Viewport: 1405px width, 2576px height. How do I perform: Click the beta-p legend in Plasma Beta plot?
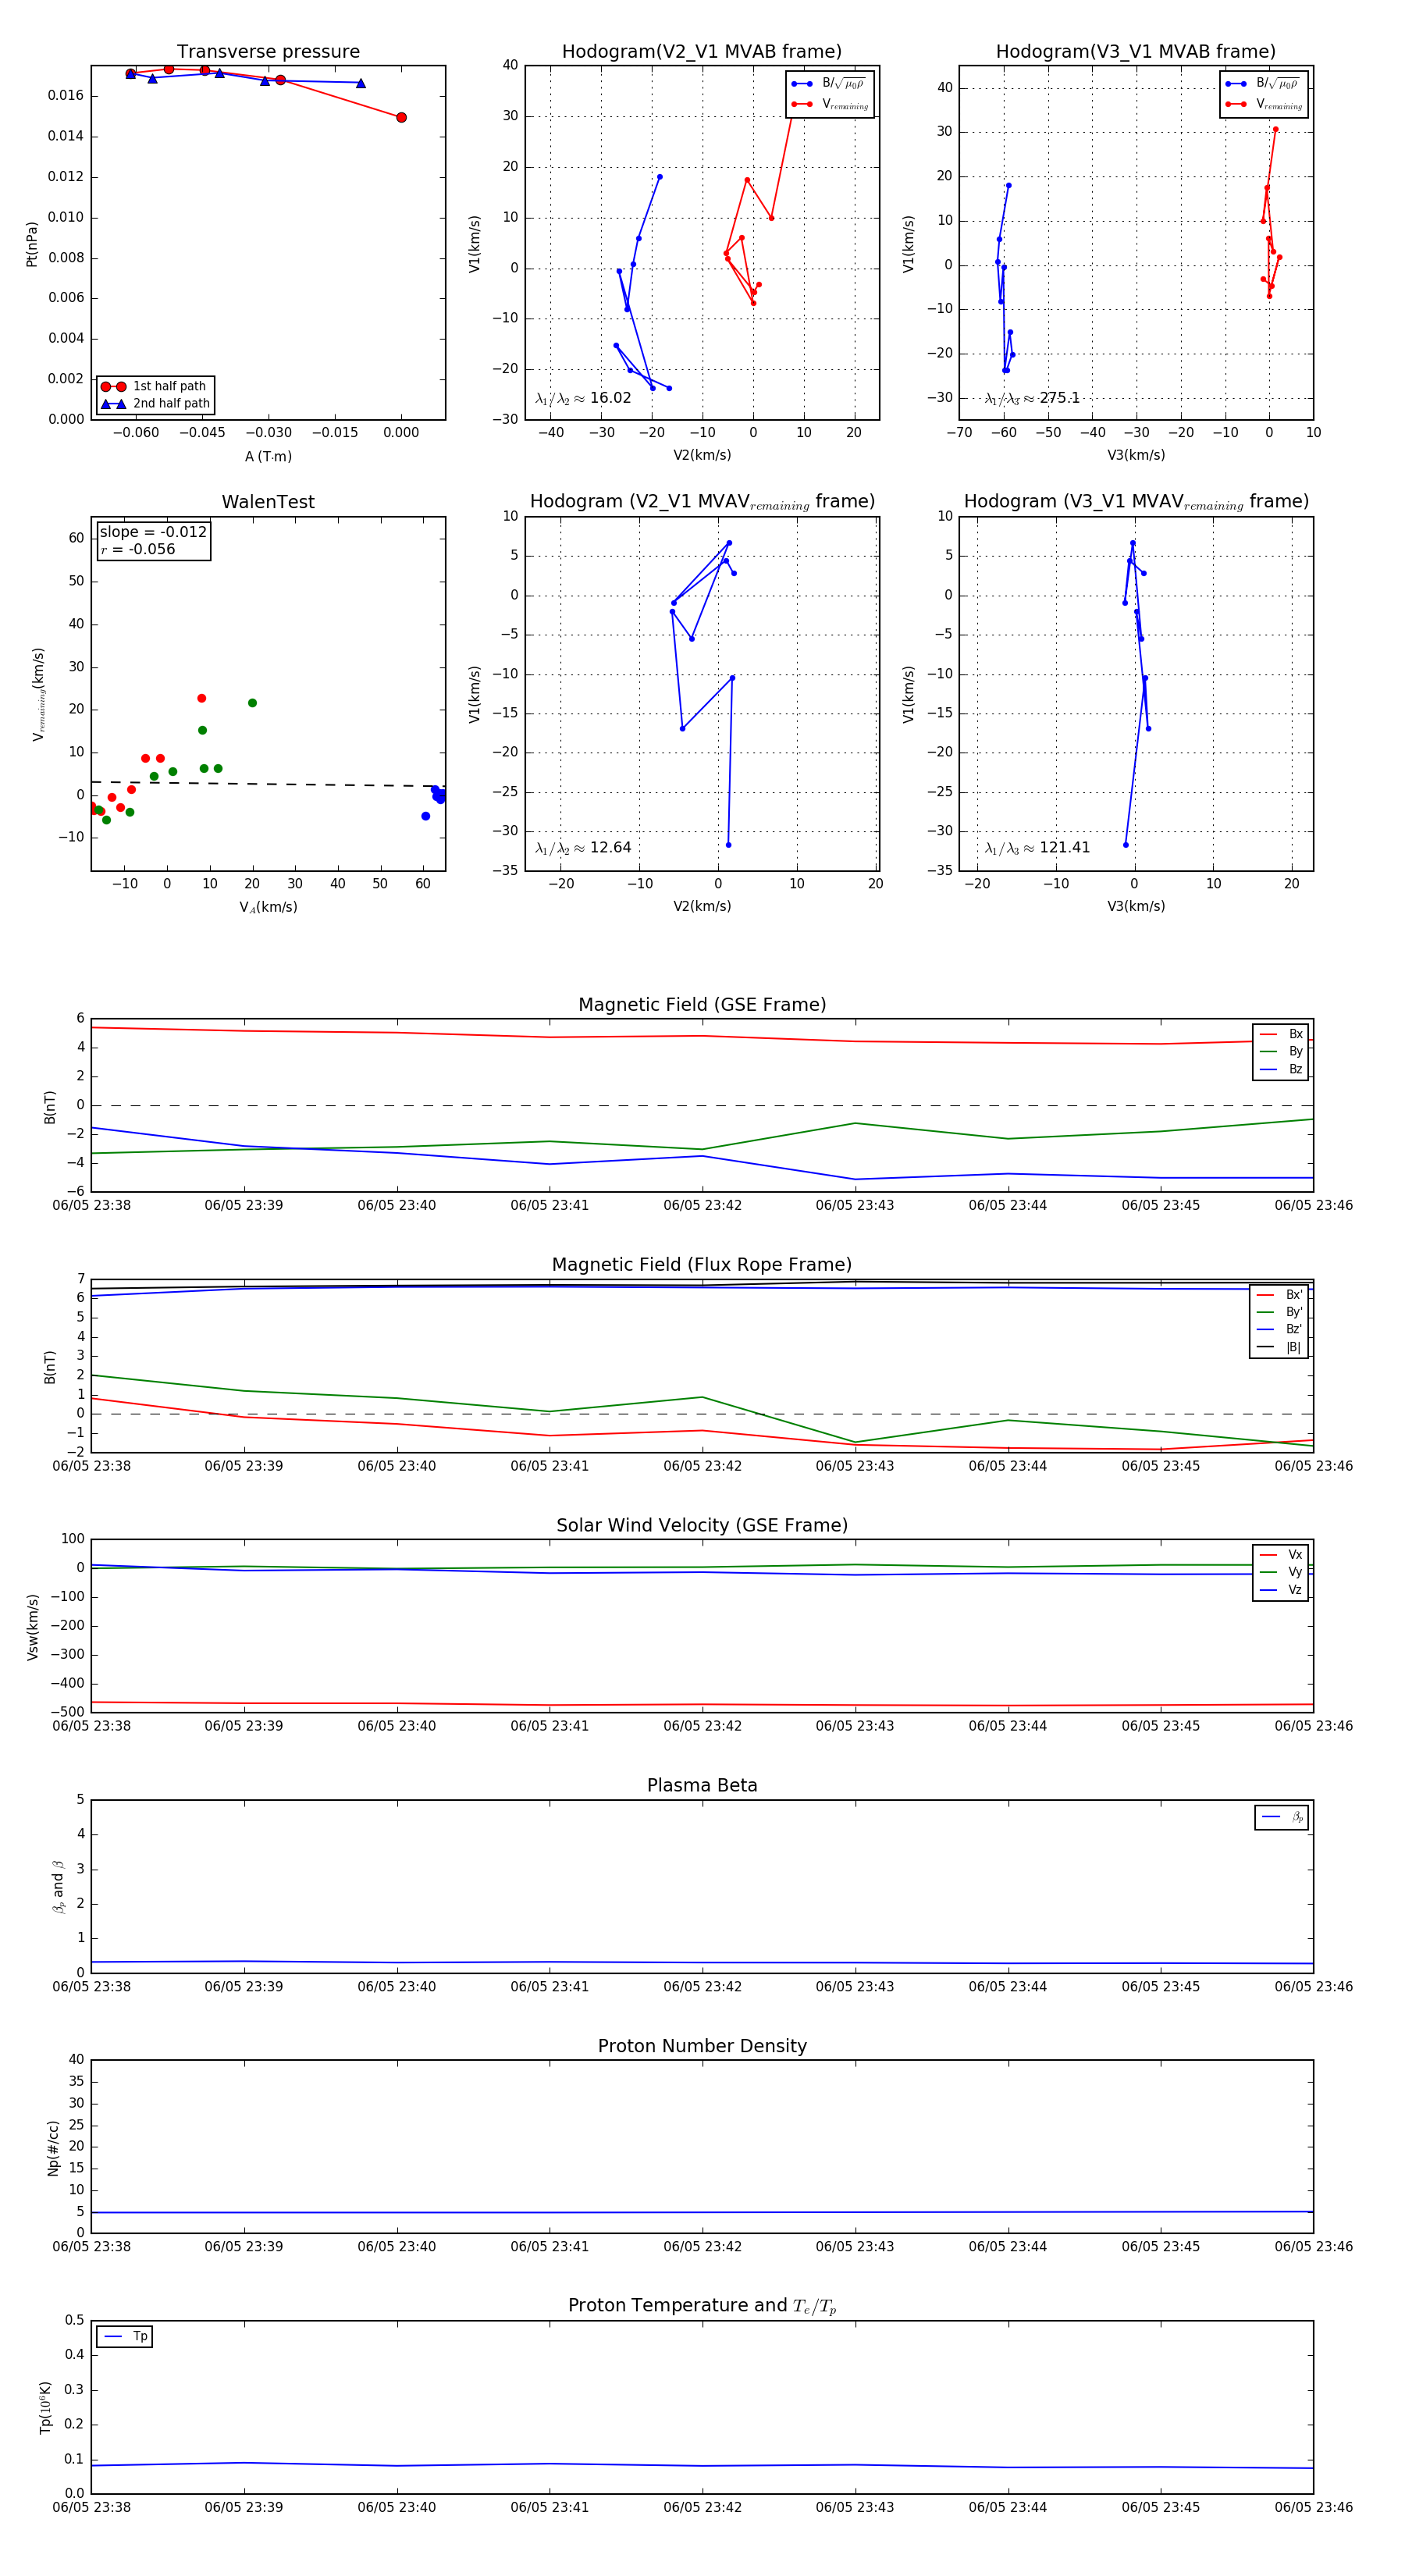1282,1817
